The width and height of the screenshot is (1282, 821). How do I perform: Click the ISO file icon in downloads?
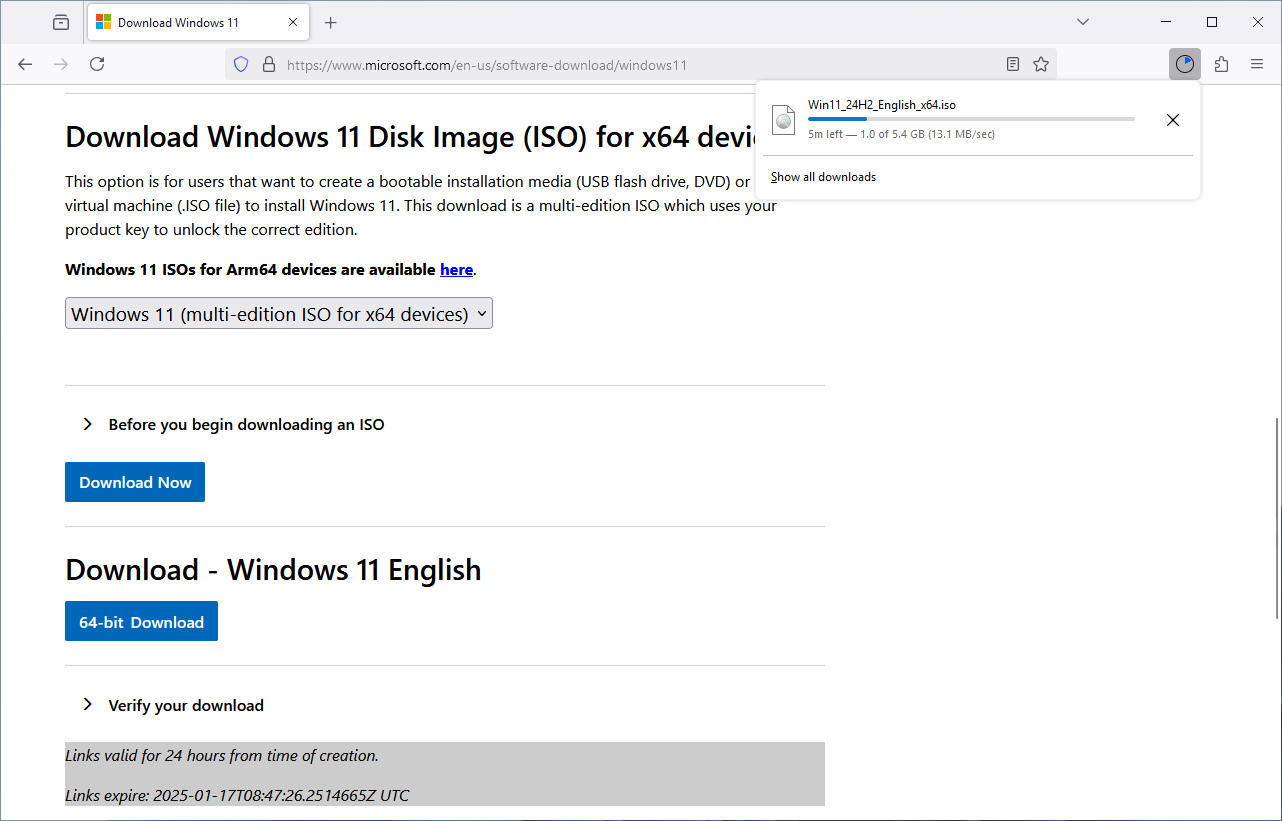coord(784,120)
